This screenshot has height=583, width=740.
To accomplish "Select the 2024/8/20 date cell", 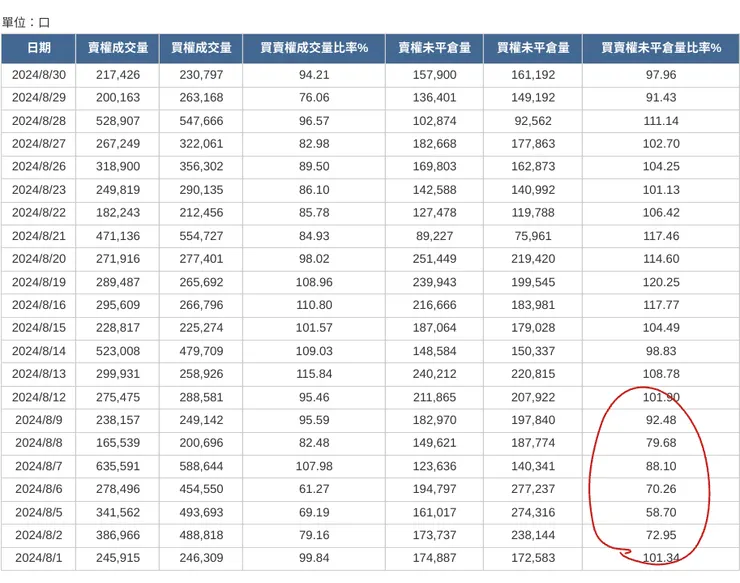I will click(x=39, y=259).
